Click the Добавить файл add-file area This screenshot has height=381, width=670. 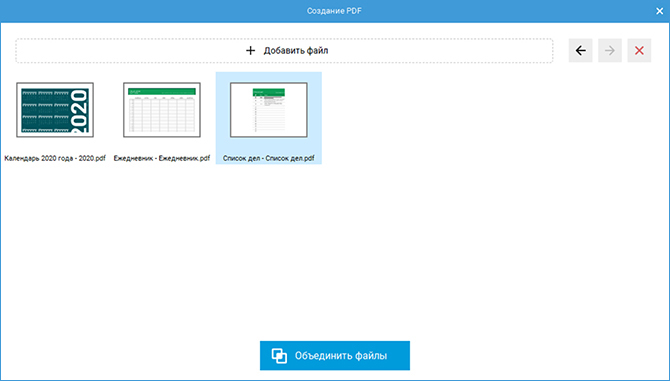click(x=285, y=51)
